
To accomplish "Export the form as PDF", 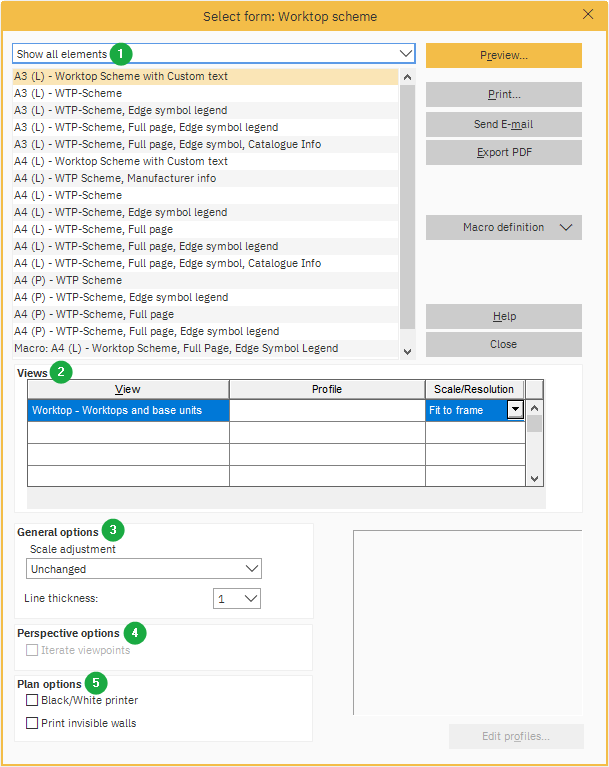I will coord(503,153).
